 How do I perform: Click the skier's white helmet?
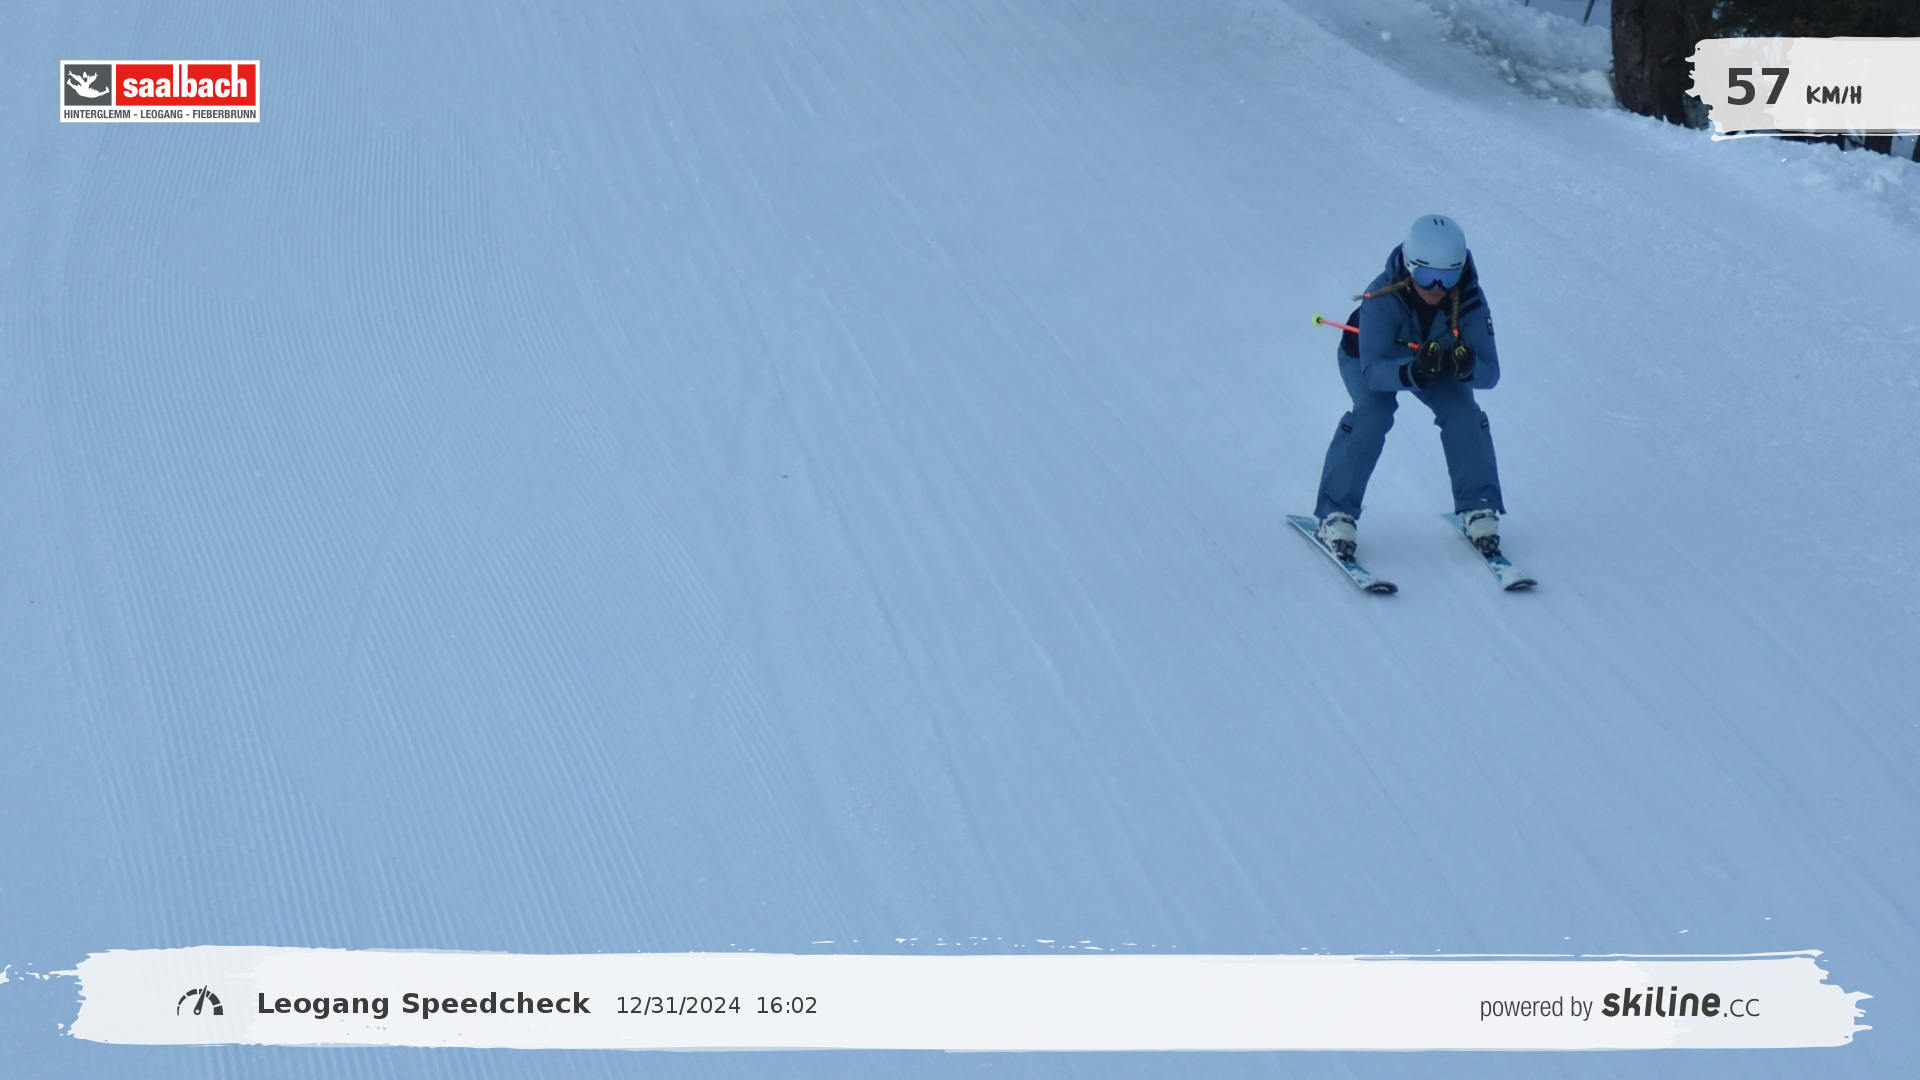click(1434, 240)
